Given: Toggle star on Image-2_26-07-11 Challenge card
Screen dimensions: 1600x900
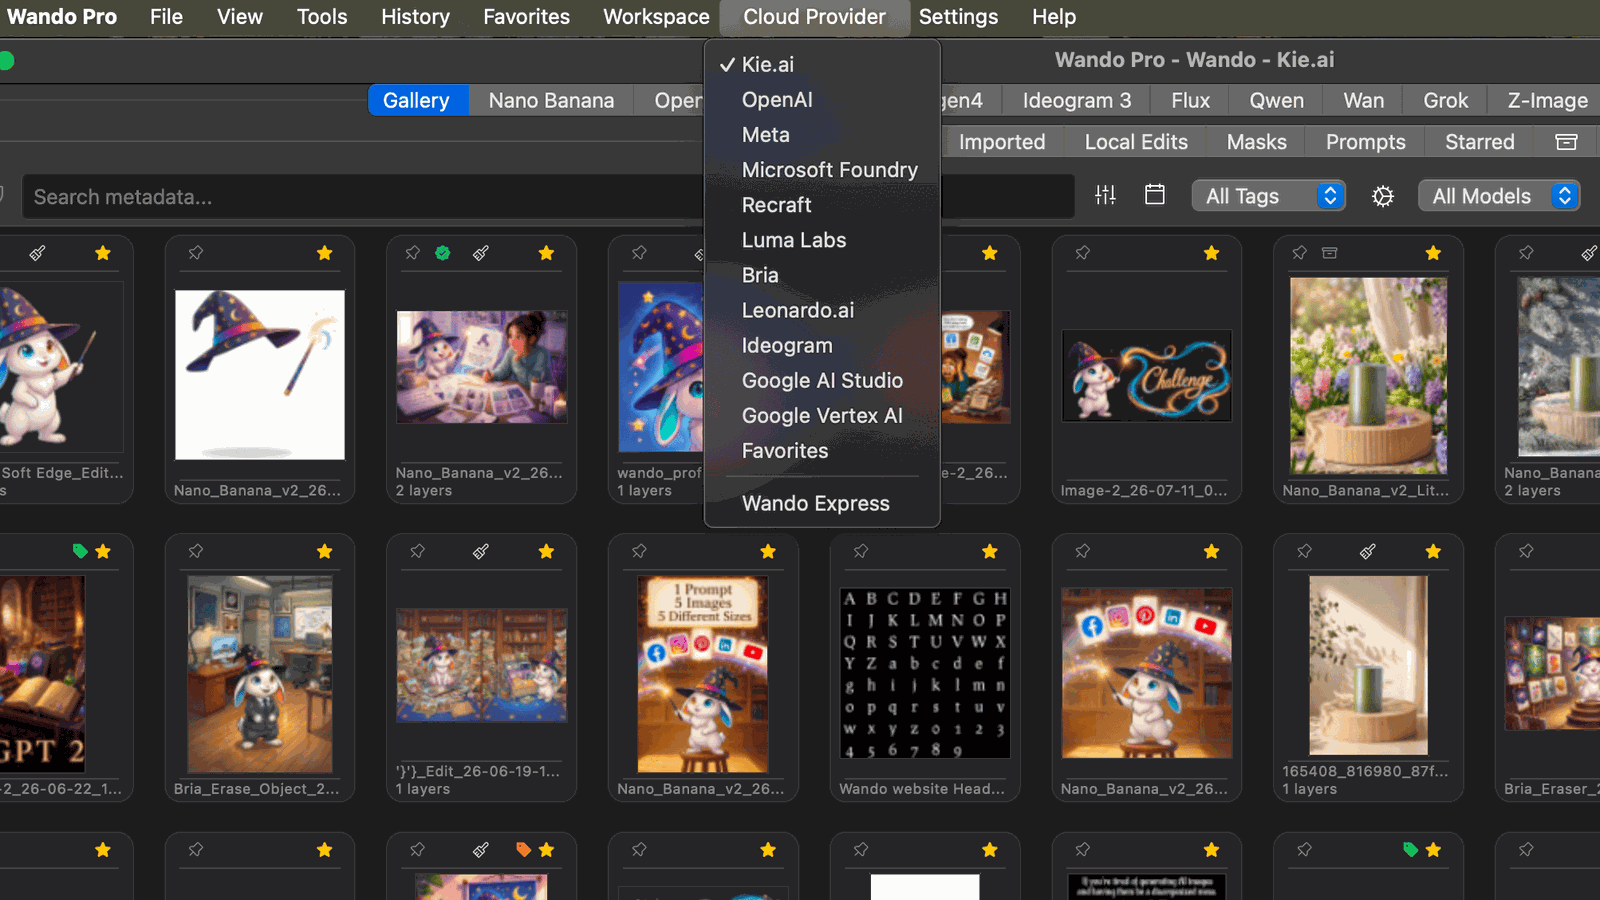Looking at the screenshot, I should pos(1211,253).
